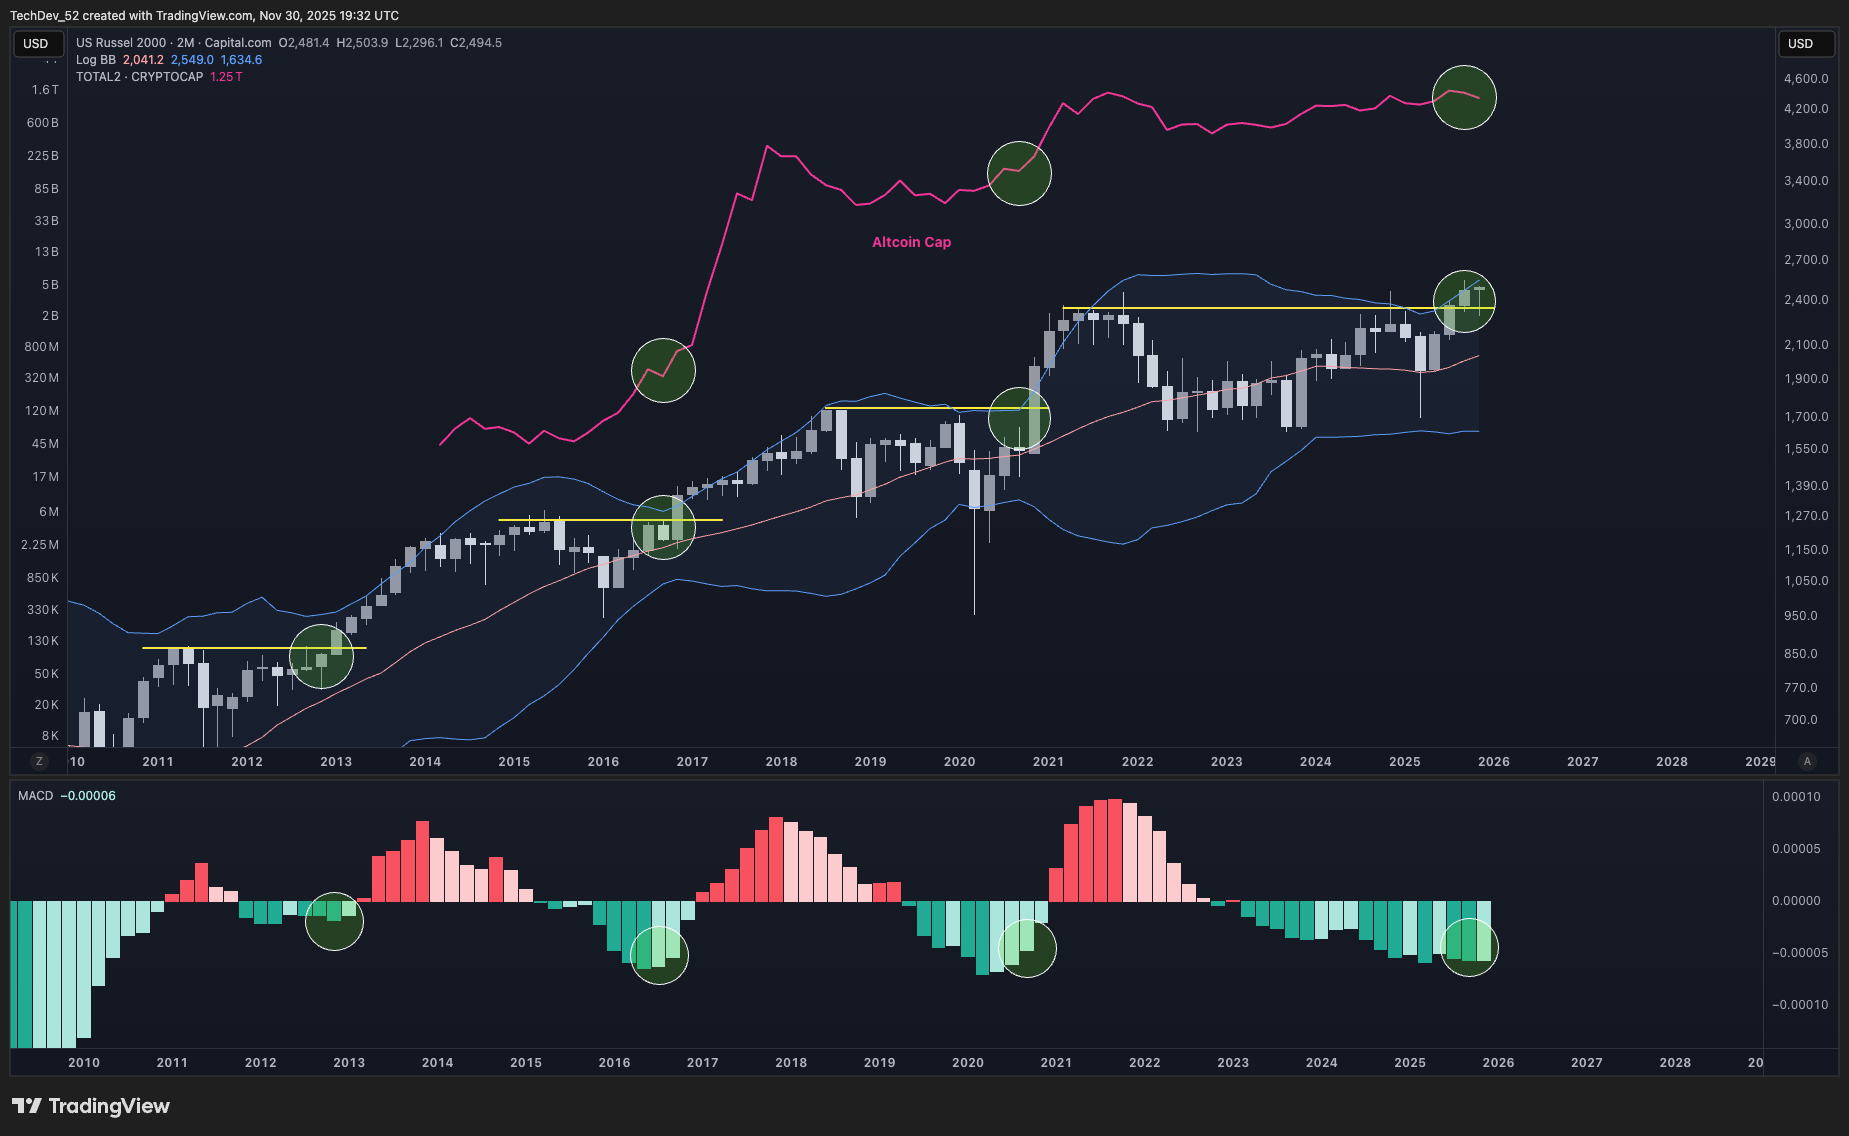Toggle the MACD indicator visibility
The image size is (1849, 1136).
click(x=33, y=795)
